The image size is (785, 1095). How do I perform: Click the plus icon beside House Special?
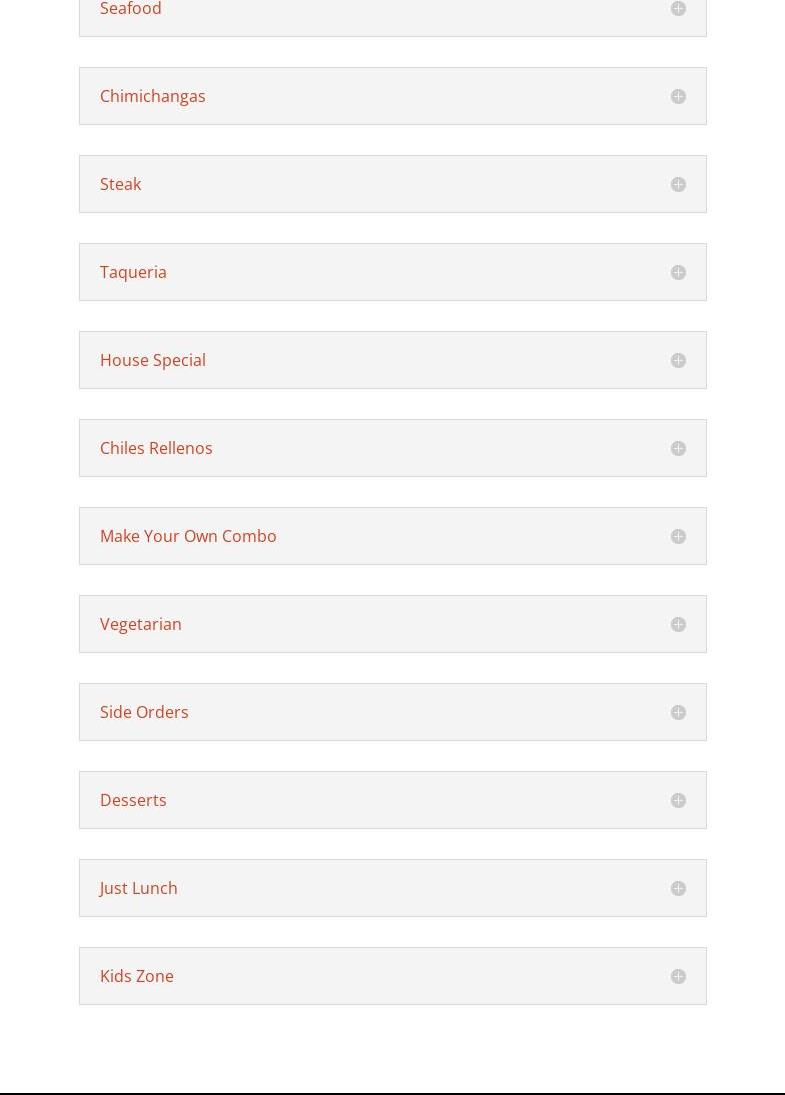pyautogui.click(x=678, y=360)
